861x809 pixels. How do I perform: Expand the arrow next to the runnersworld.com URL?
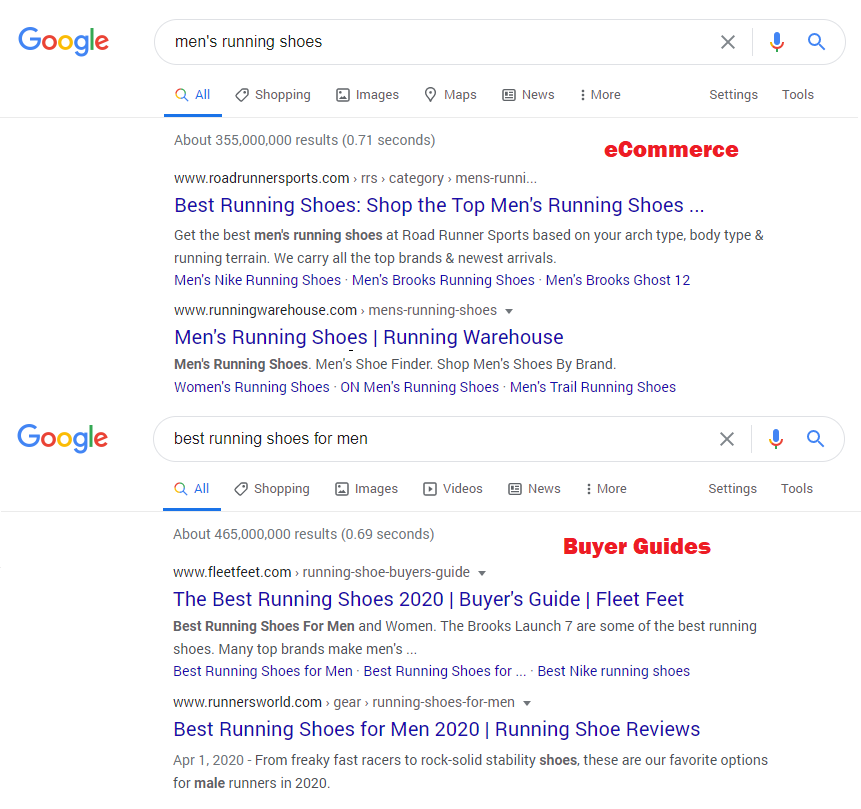point(527,704)
